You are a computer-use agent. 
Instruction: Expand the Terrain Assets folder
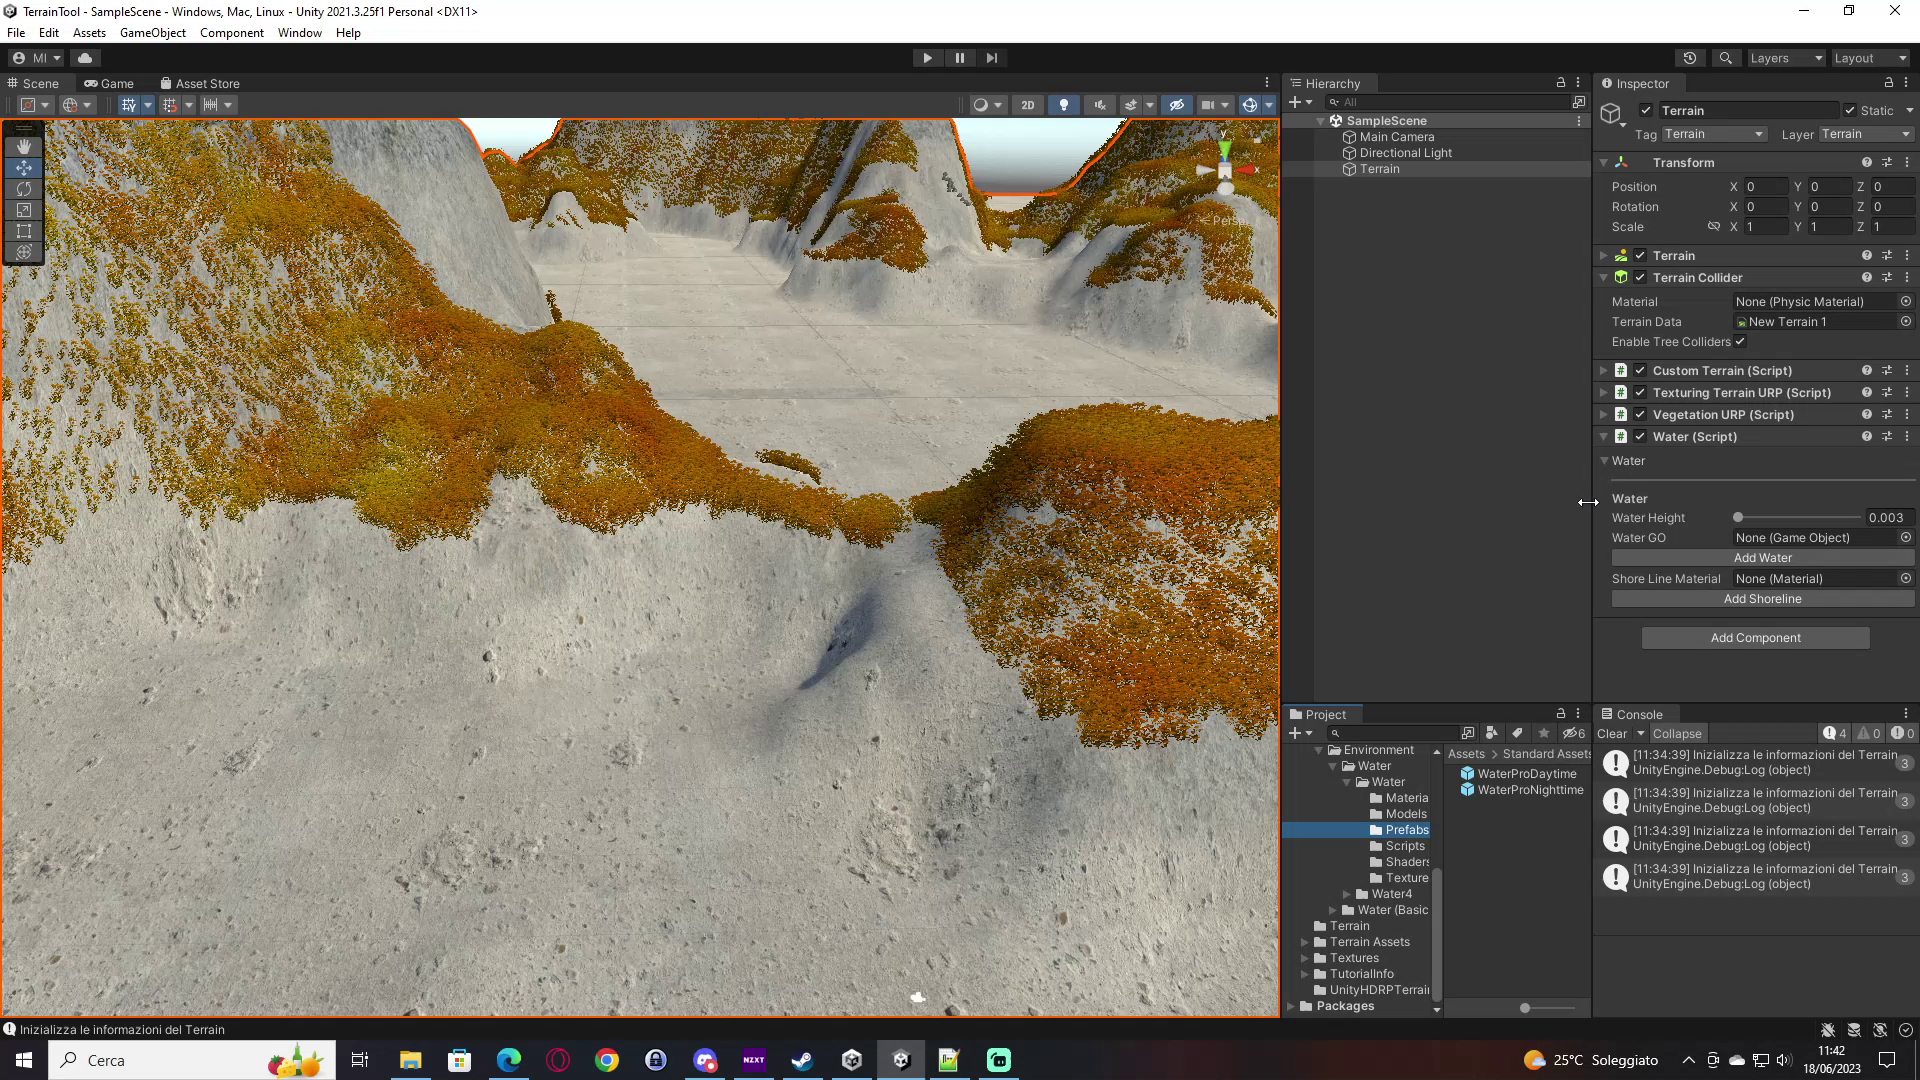tap(1305, 942)
